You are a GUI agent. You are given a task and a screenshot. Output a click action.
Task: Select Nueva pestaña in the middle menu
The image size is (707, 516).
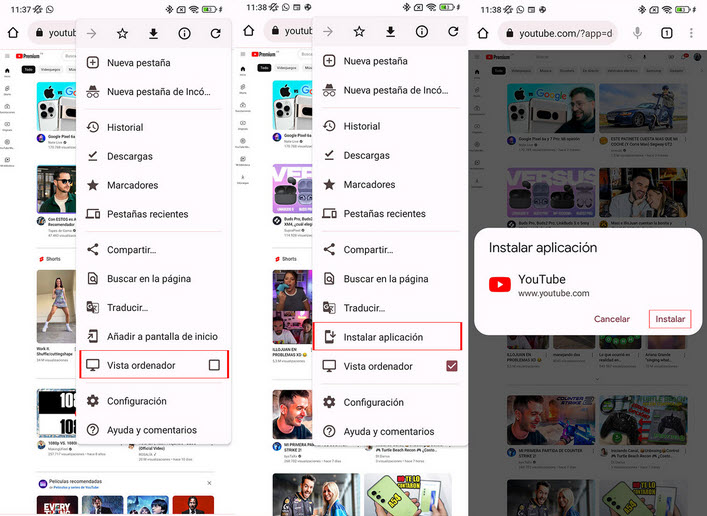390,61
